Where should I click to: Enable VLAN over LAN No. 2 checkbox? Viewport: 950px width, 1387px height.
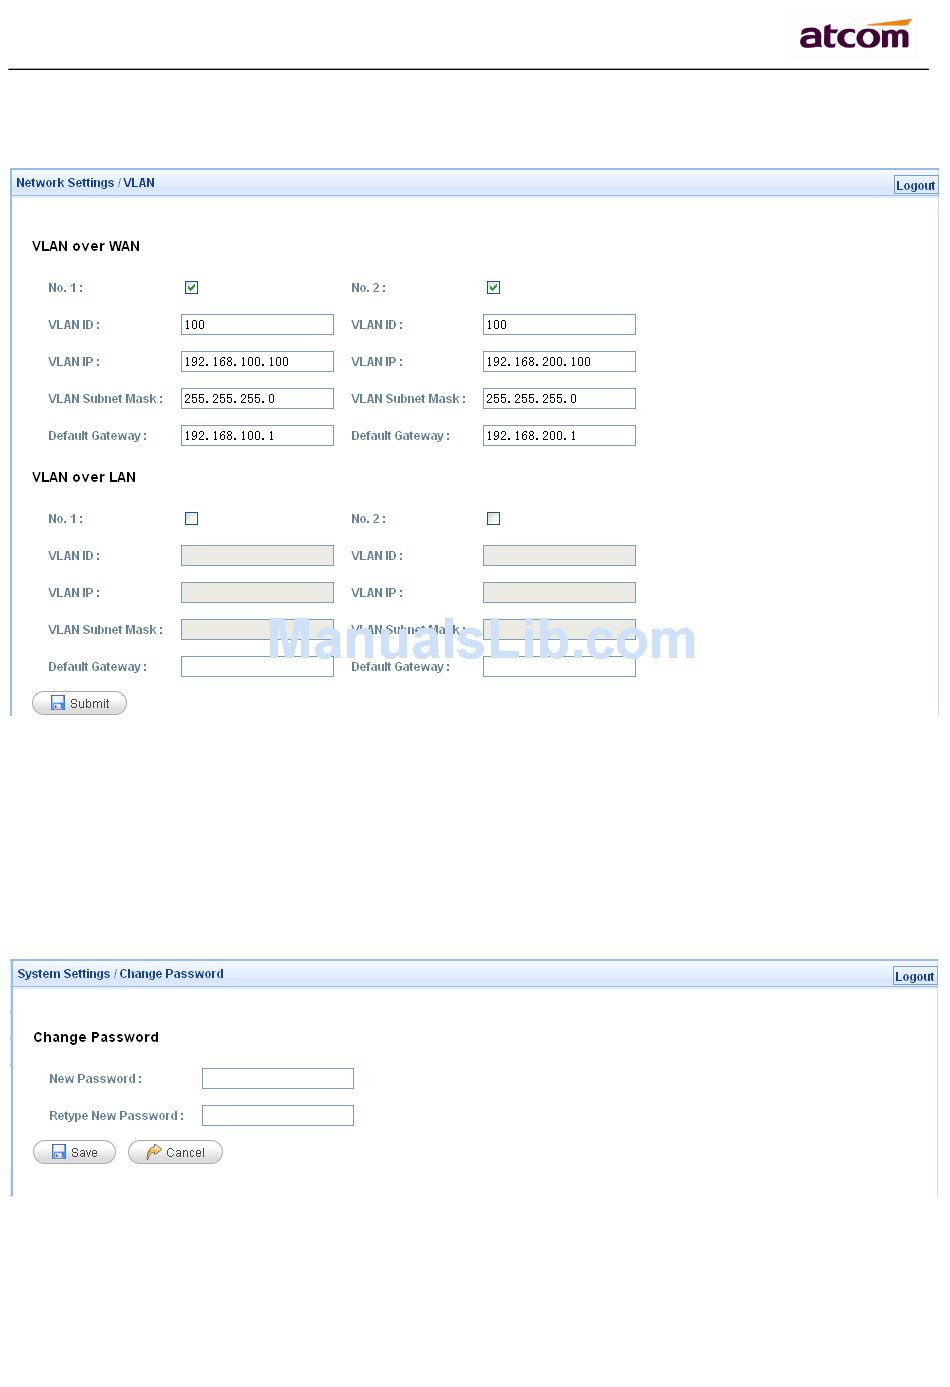tap(494, 519)
